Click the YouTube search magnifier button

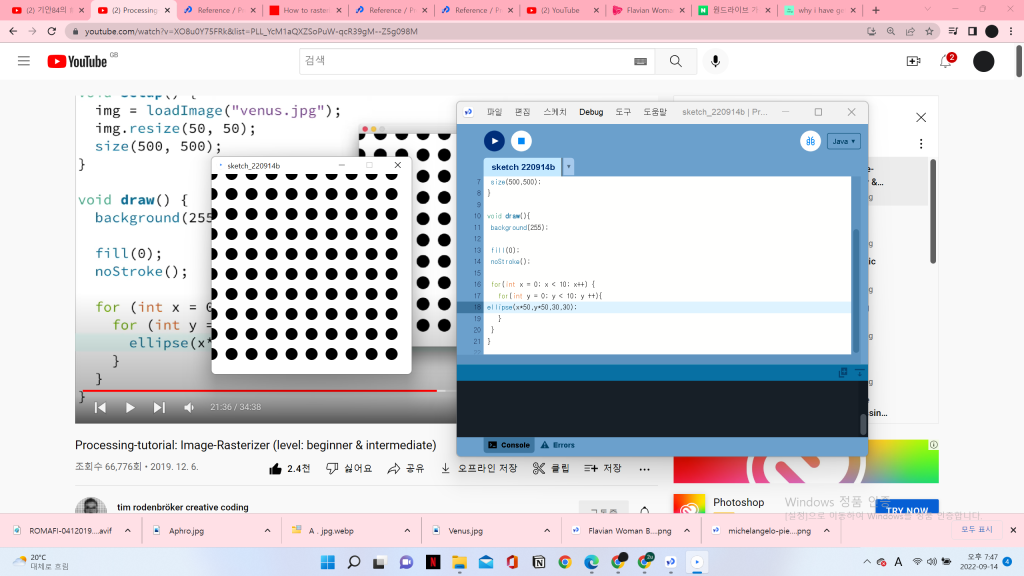tap(675, 61)
